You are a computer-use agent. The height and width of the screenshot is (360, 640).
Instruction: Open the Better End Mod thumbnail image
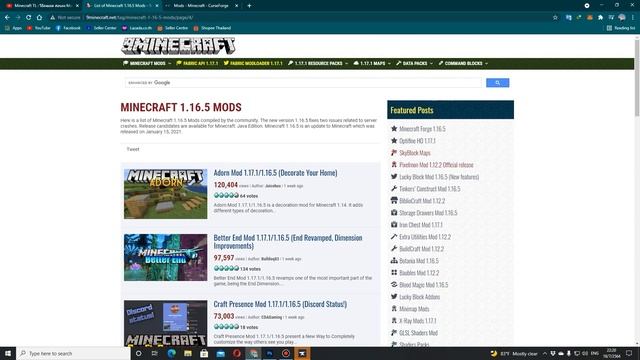click(166, 257)
